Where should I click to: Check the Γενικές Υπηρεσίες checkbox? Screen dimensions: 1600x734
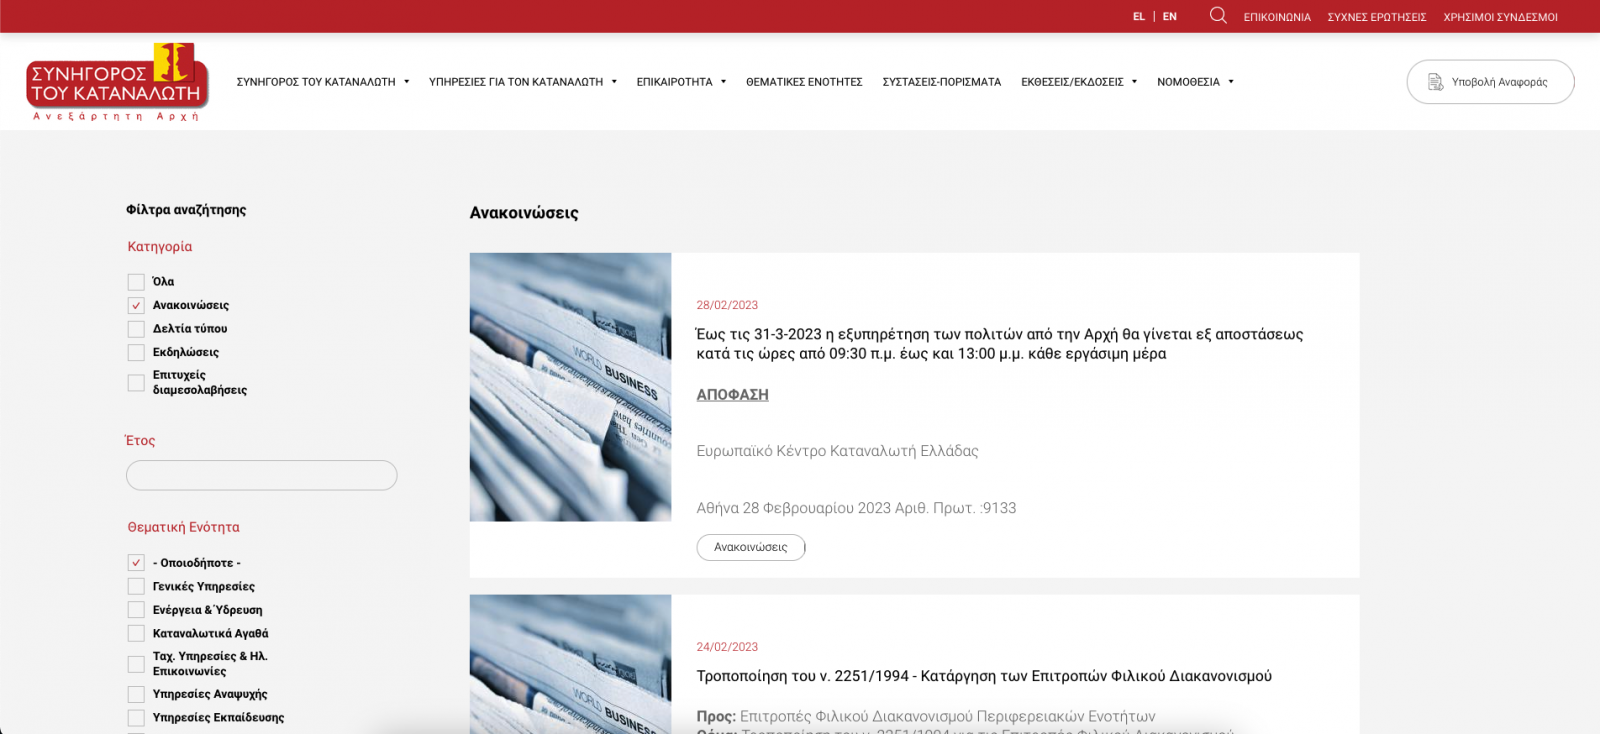pos(136,586)
